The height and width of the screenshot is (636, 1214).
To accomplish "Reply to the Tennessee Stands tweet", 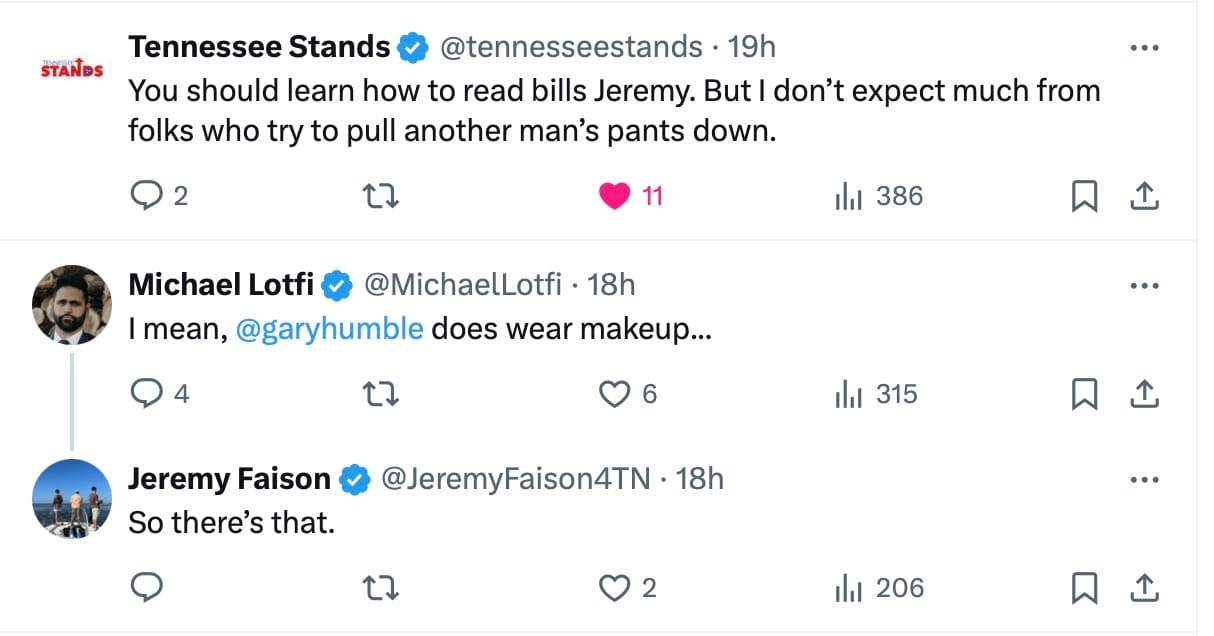I will 147,197.
